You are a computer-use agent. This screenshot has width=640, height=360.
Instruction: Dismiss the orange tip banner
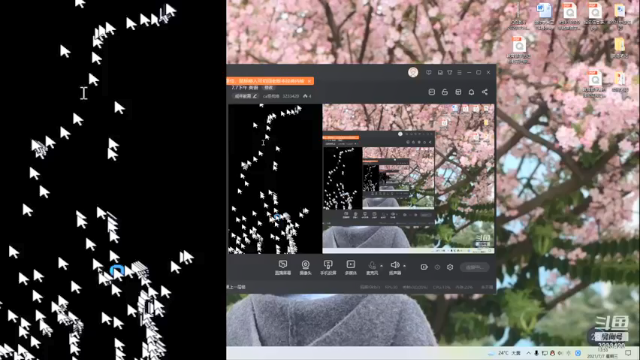(309, 81)
